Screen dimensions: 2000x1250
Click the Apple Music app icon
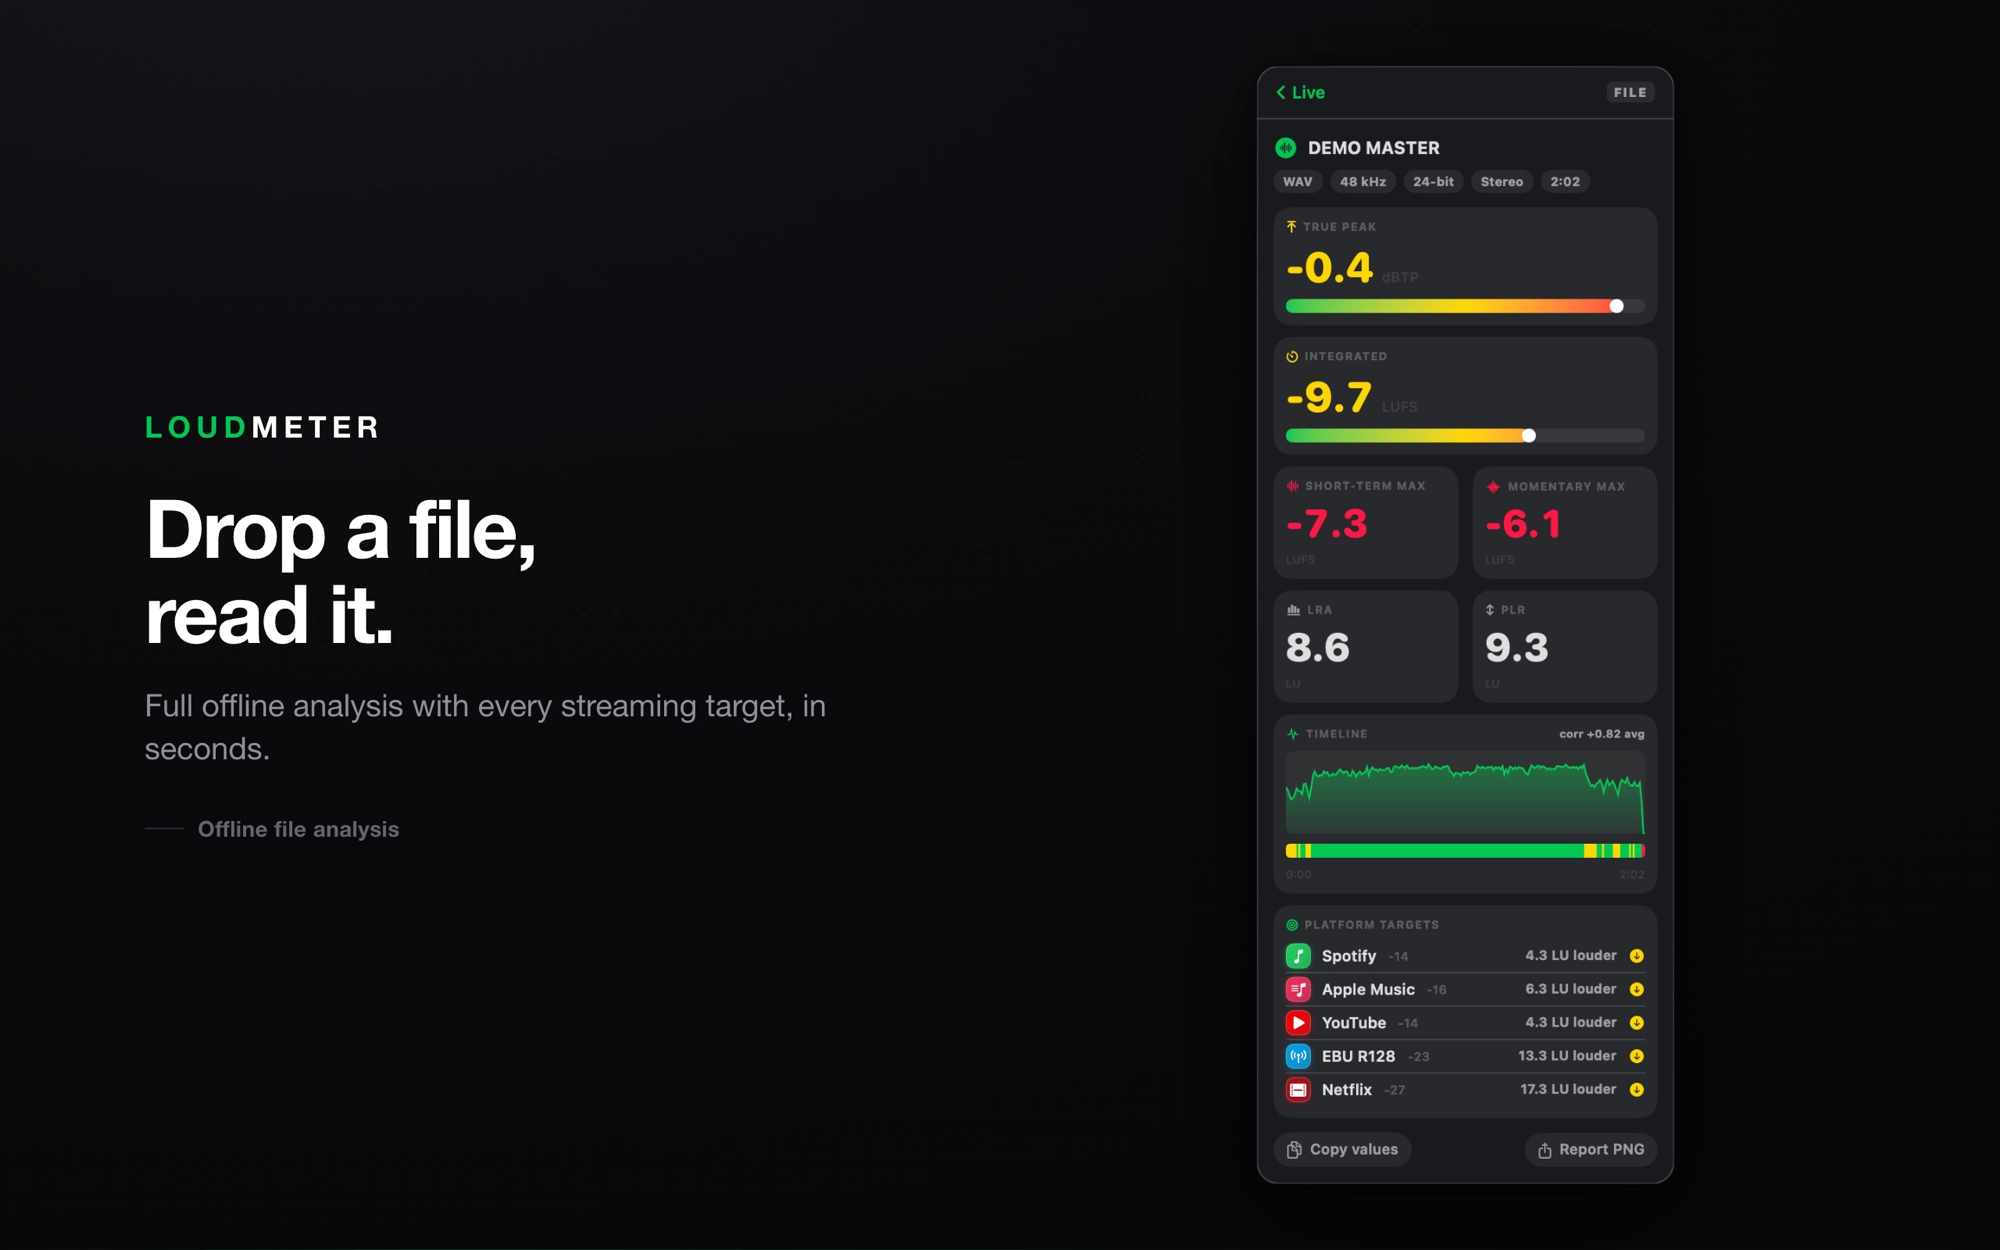(x=1298, y=989)
